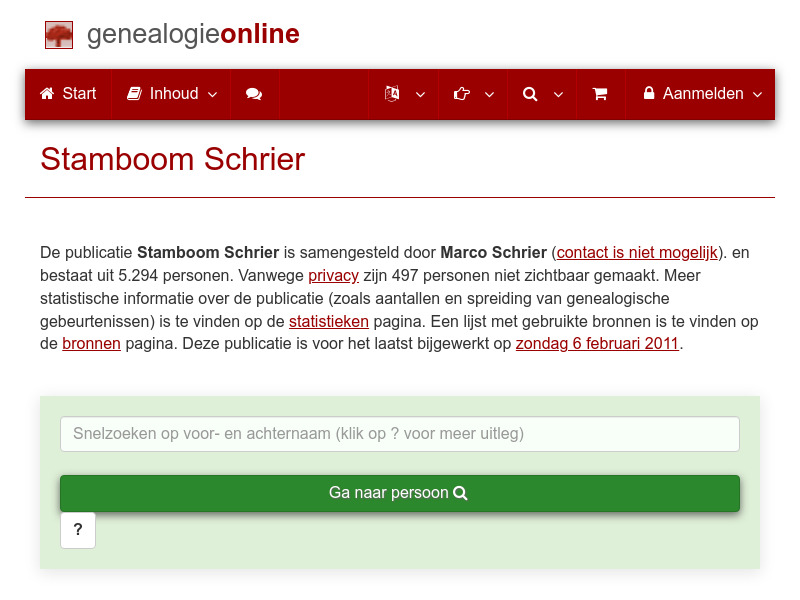
Task: Click inside the Snelzoeken search field
Action: (x=399, y=433)
